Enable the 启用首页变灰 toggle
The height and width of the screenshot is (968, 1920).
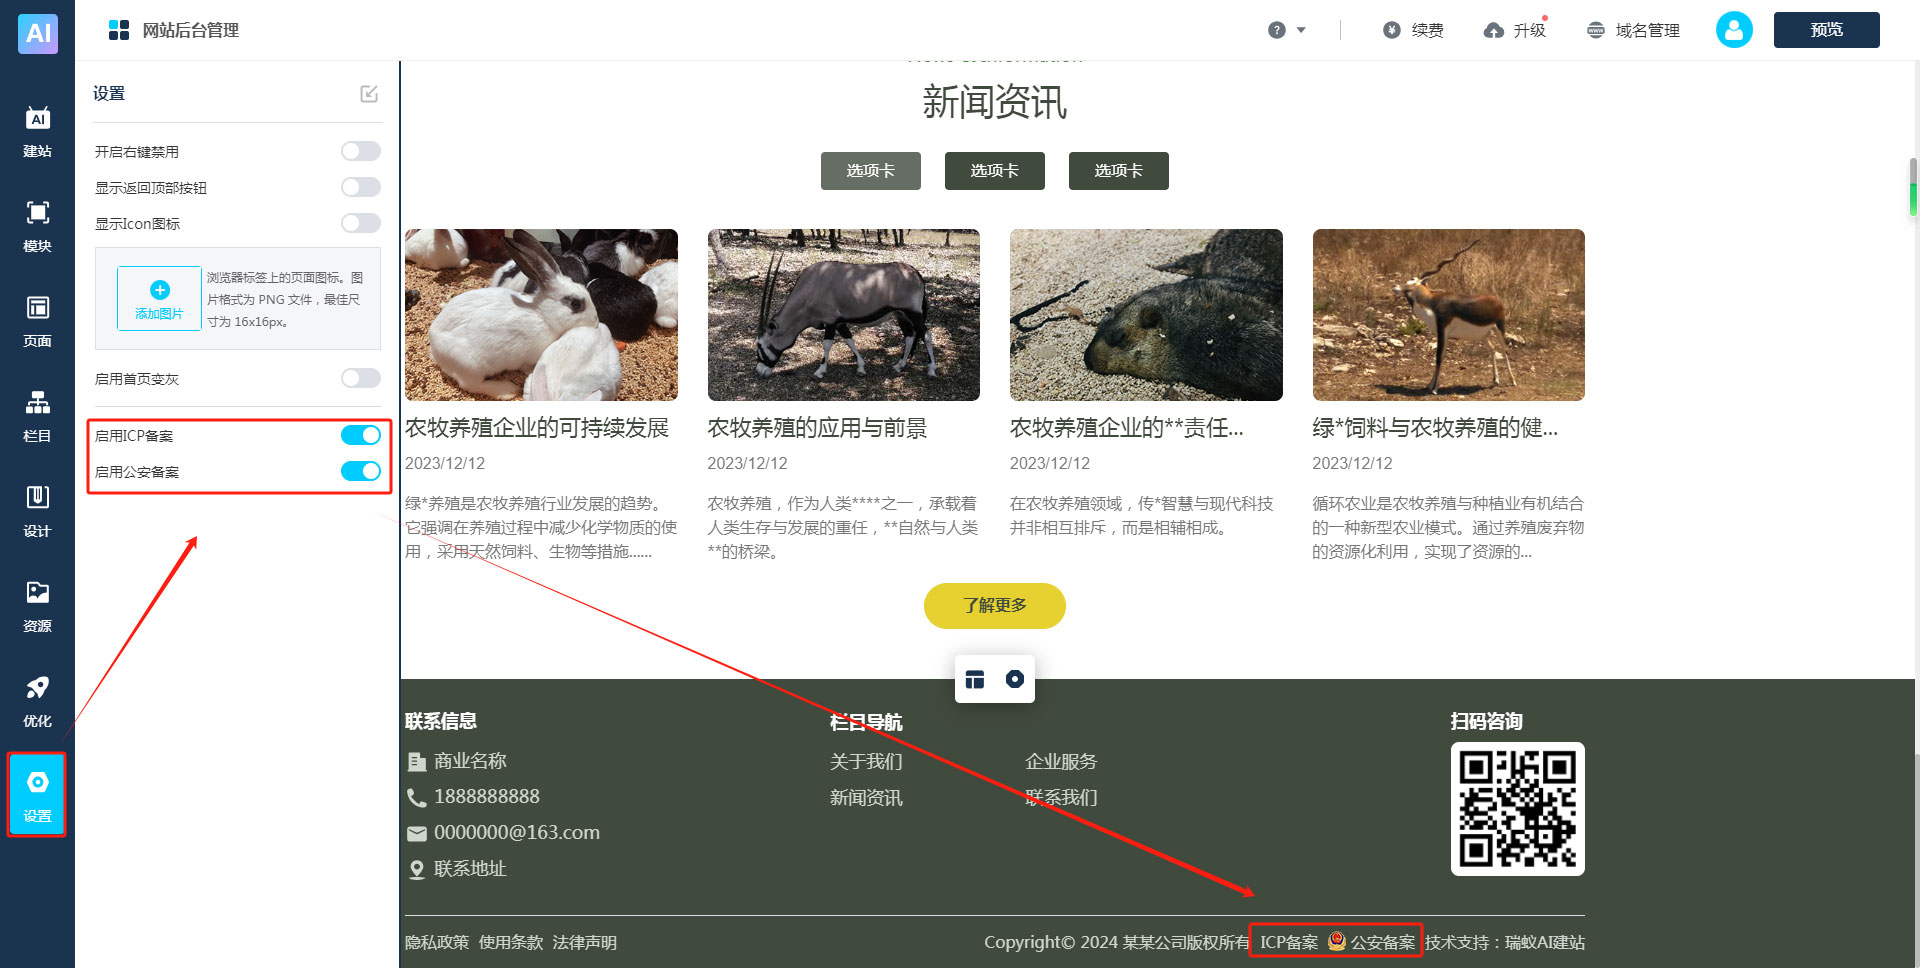361,378
